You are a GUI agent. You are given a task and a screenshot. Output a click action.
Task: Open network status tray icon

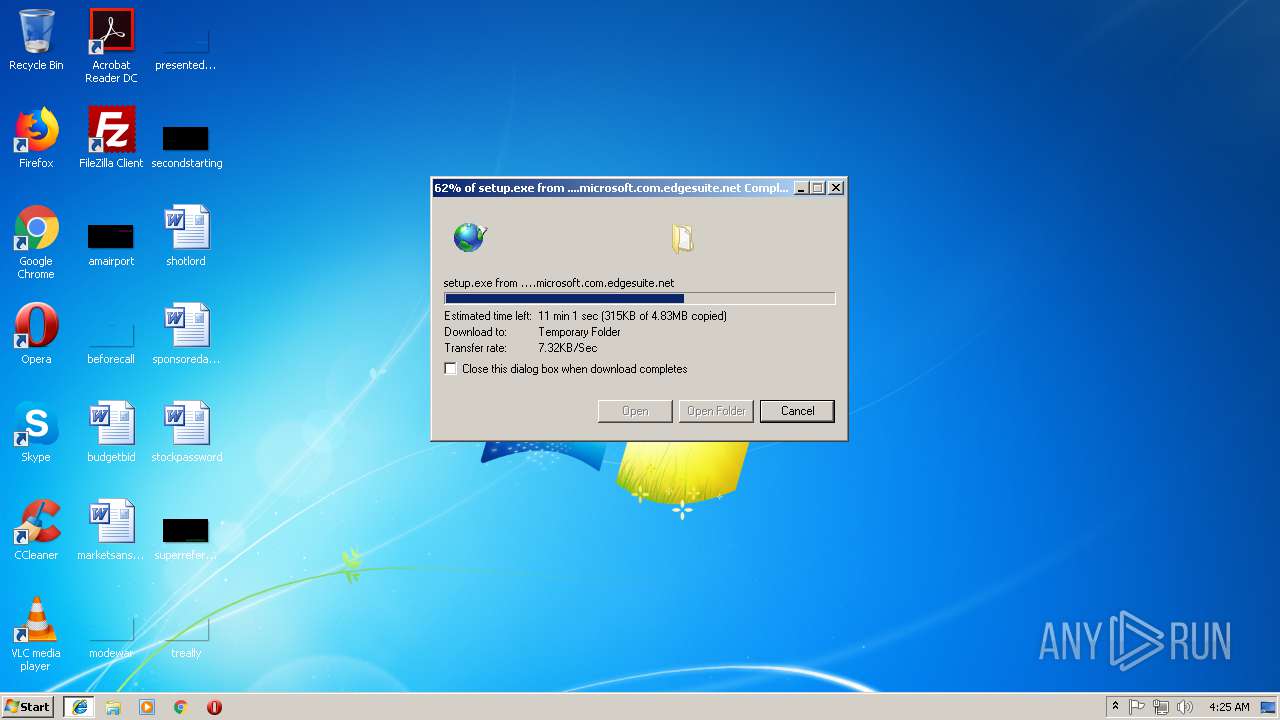(x=1161, y=707)
